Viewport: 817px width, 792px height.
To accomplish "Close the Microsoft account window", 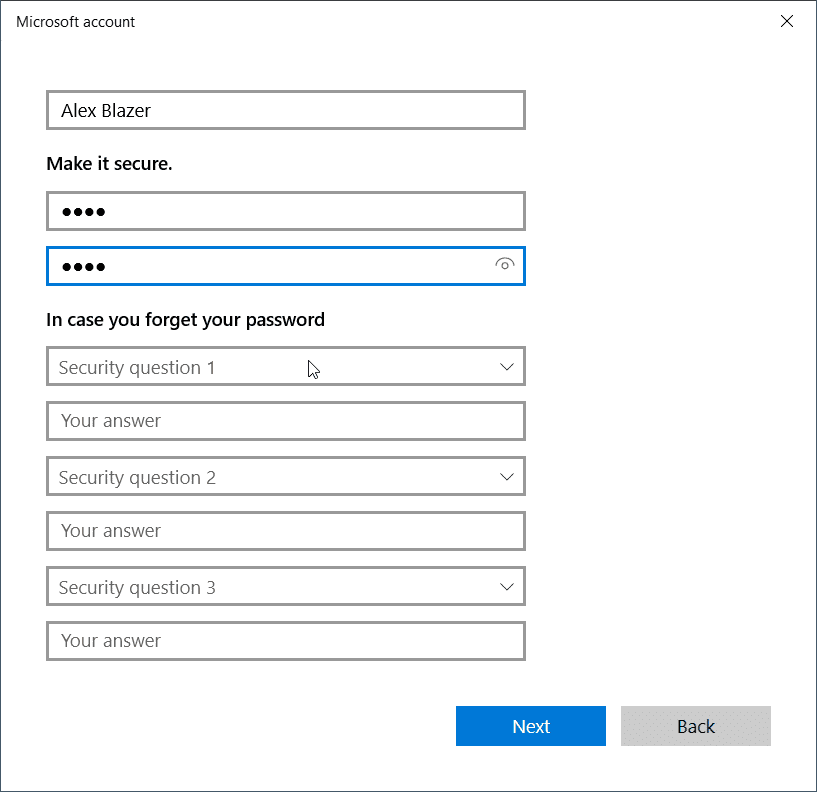I will coord(787,22).
